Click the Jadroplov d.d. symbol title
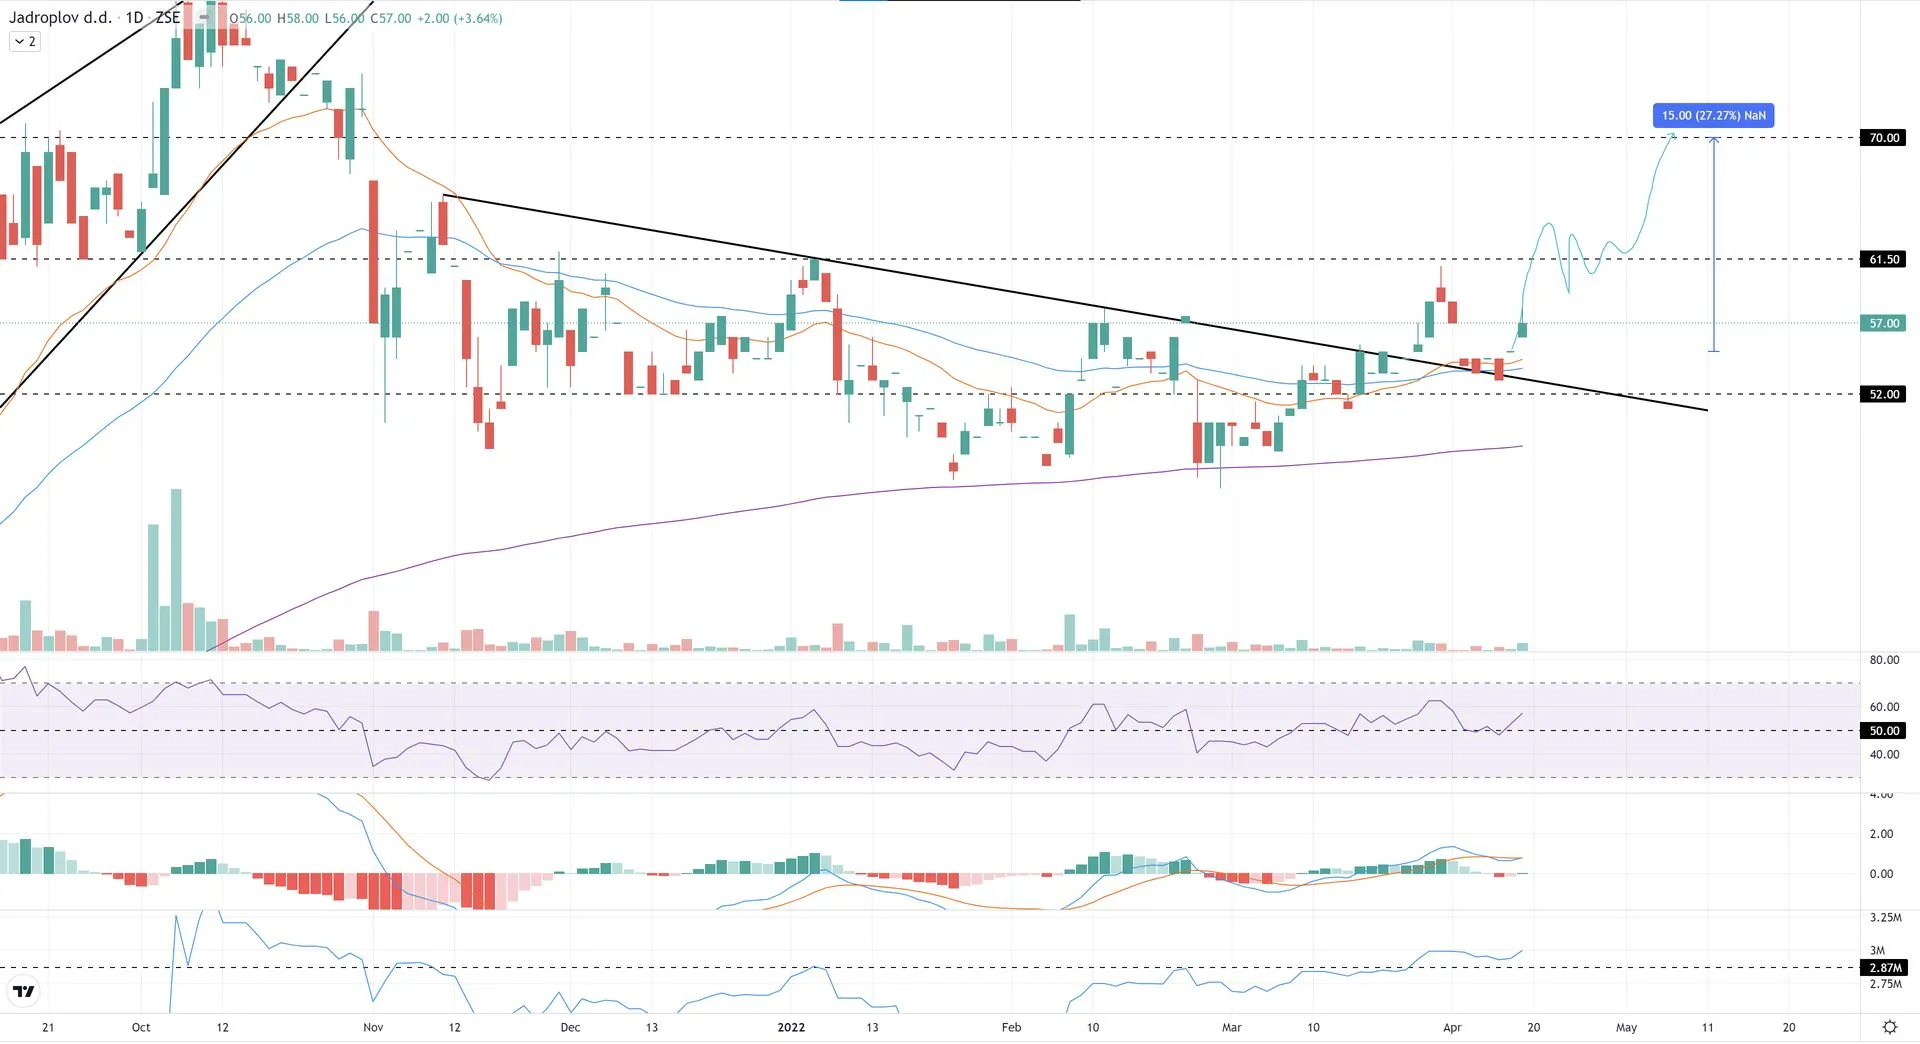The height and width of the screenshot is (1044, 1920). 60,18
